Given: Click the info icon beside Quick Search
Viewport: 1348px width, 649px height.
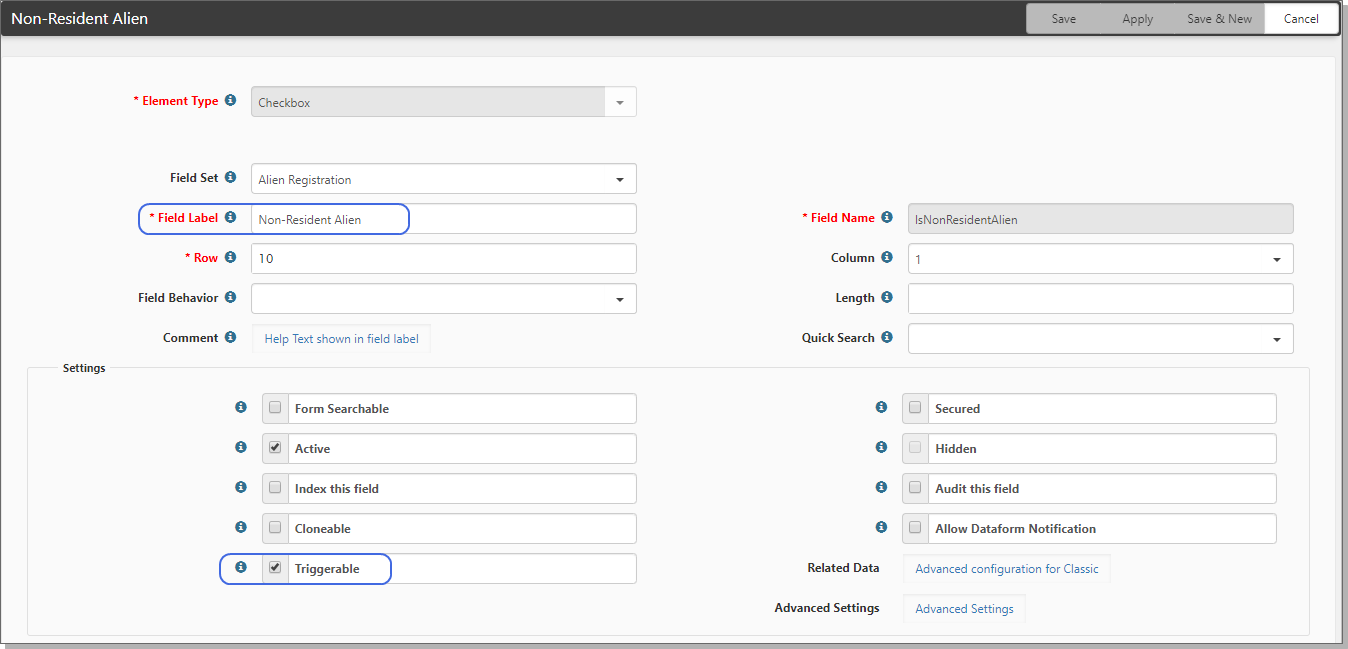Looking at the screenshot, I should [888, 338].
